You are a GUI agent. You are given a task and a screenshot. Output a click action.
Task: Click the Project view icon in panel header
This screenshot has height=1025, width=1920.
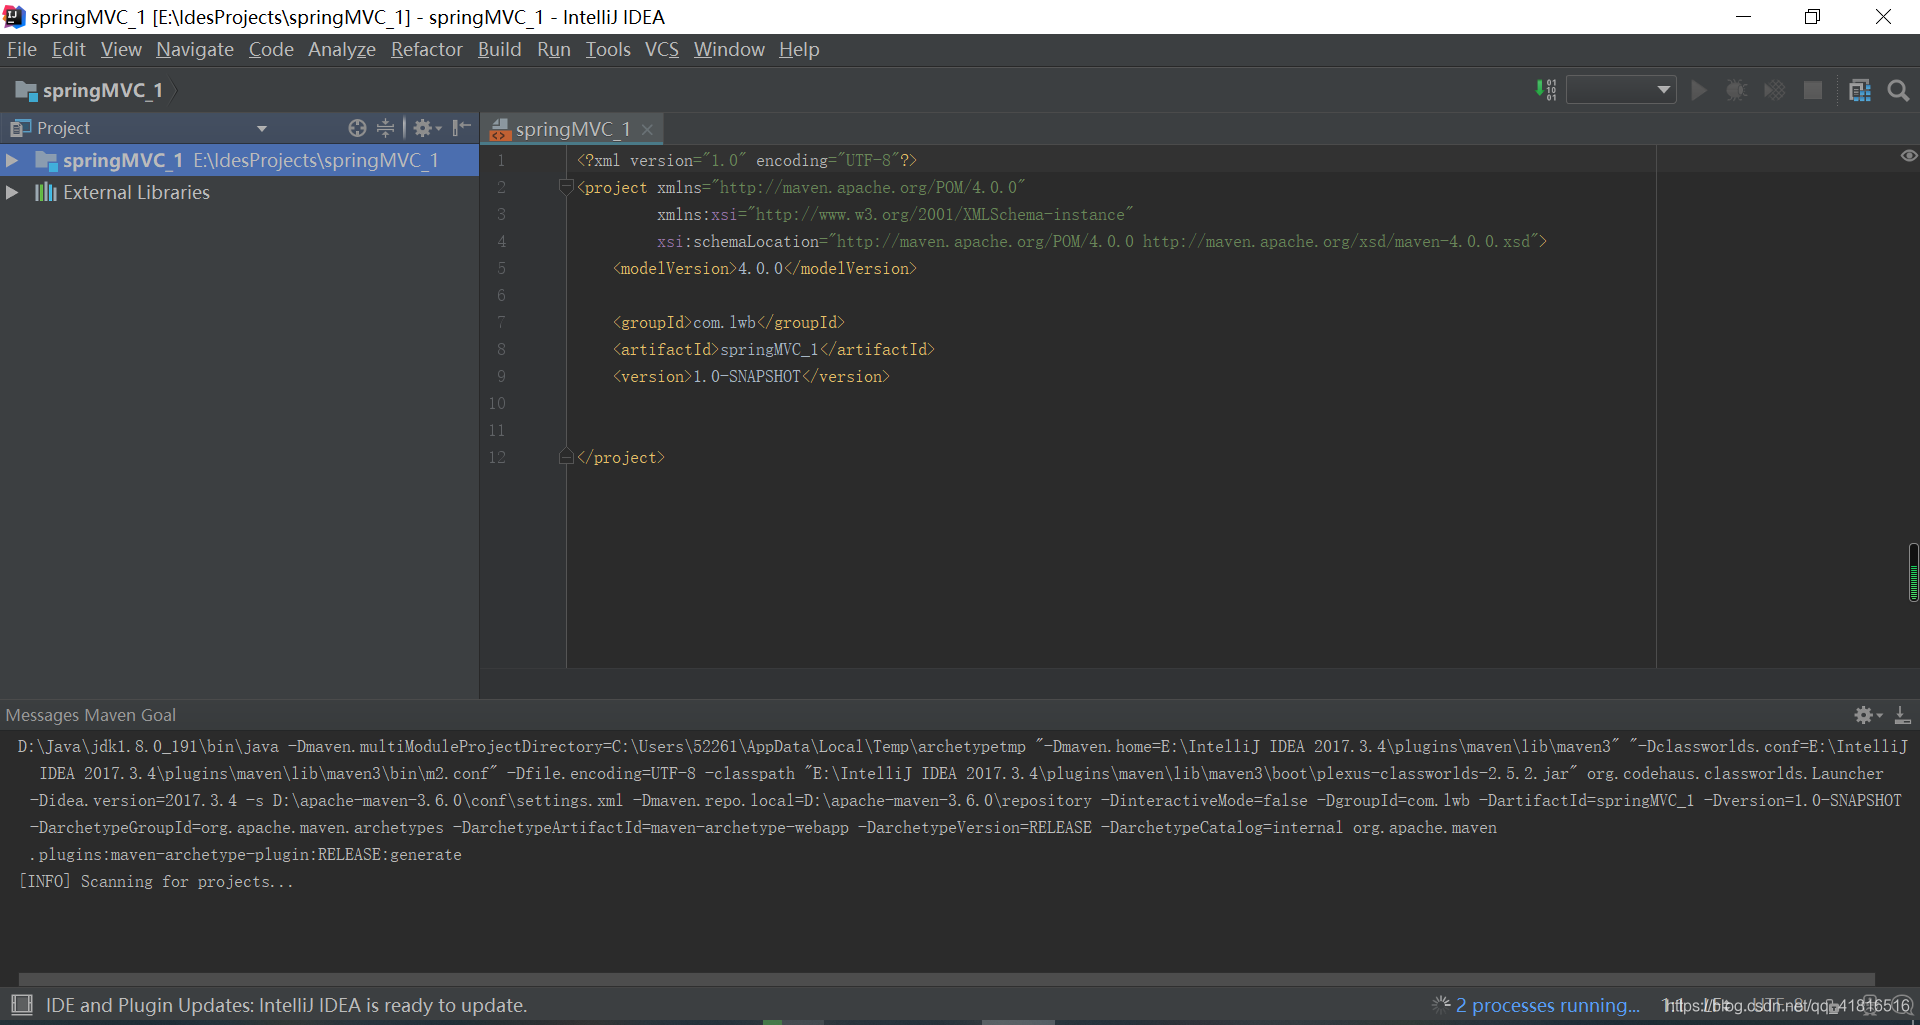[20, 128]
